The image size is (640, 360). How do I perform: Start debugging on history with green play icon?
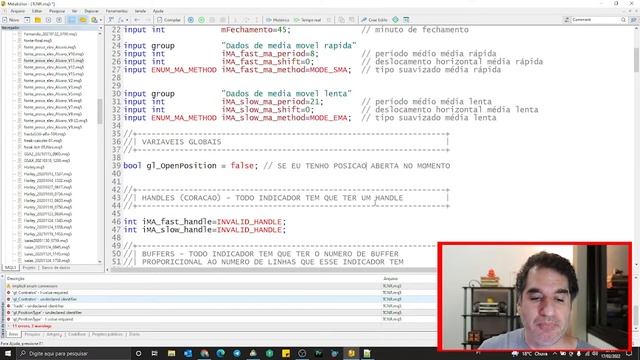point(201,20)
